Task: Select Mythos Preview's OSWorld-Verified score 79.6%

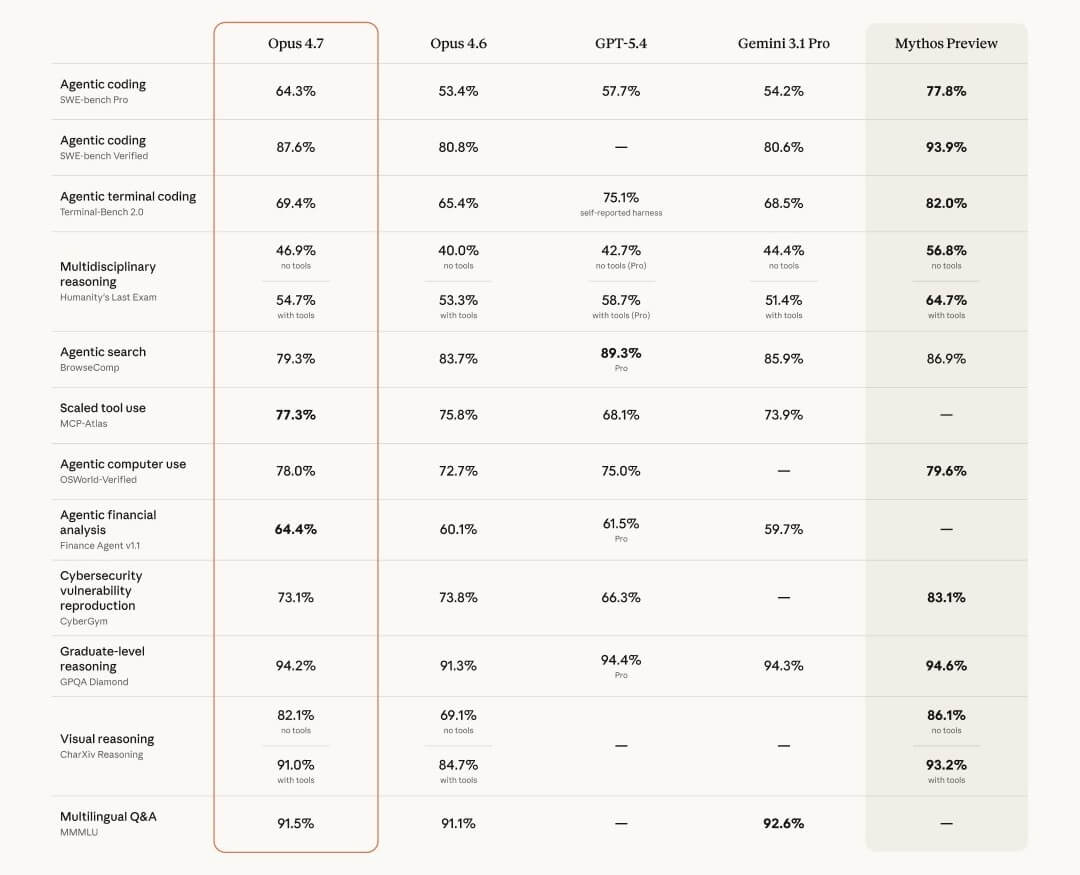Action: (946, 471)
